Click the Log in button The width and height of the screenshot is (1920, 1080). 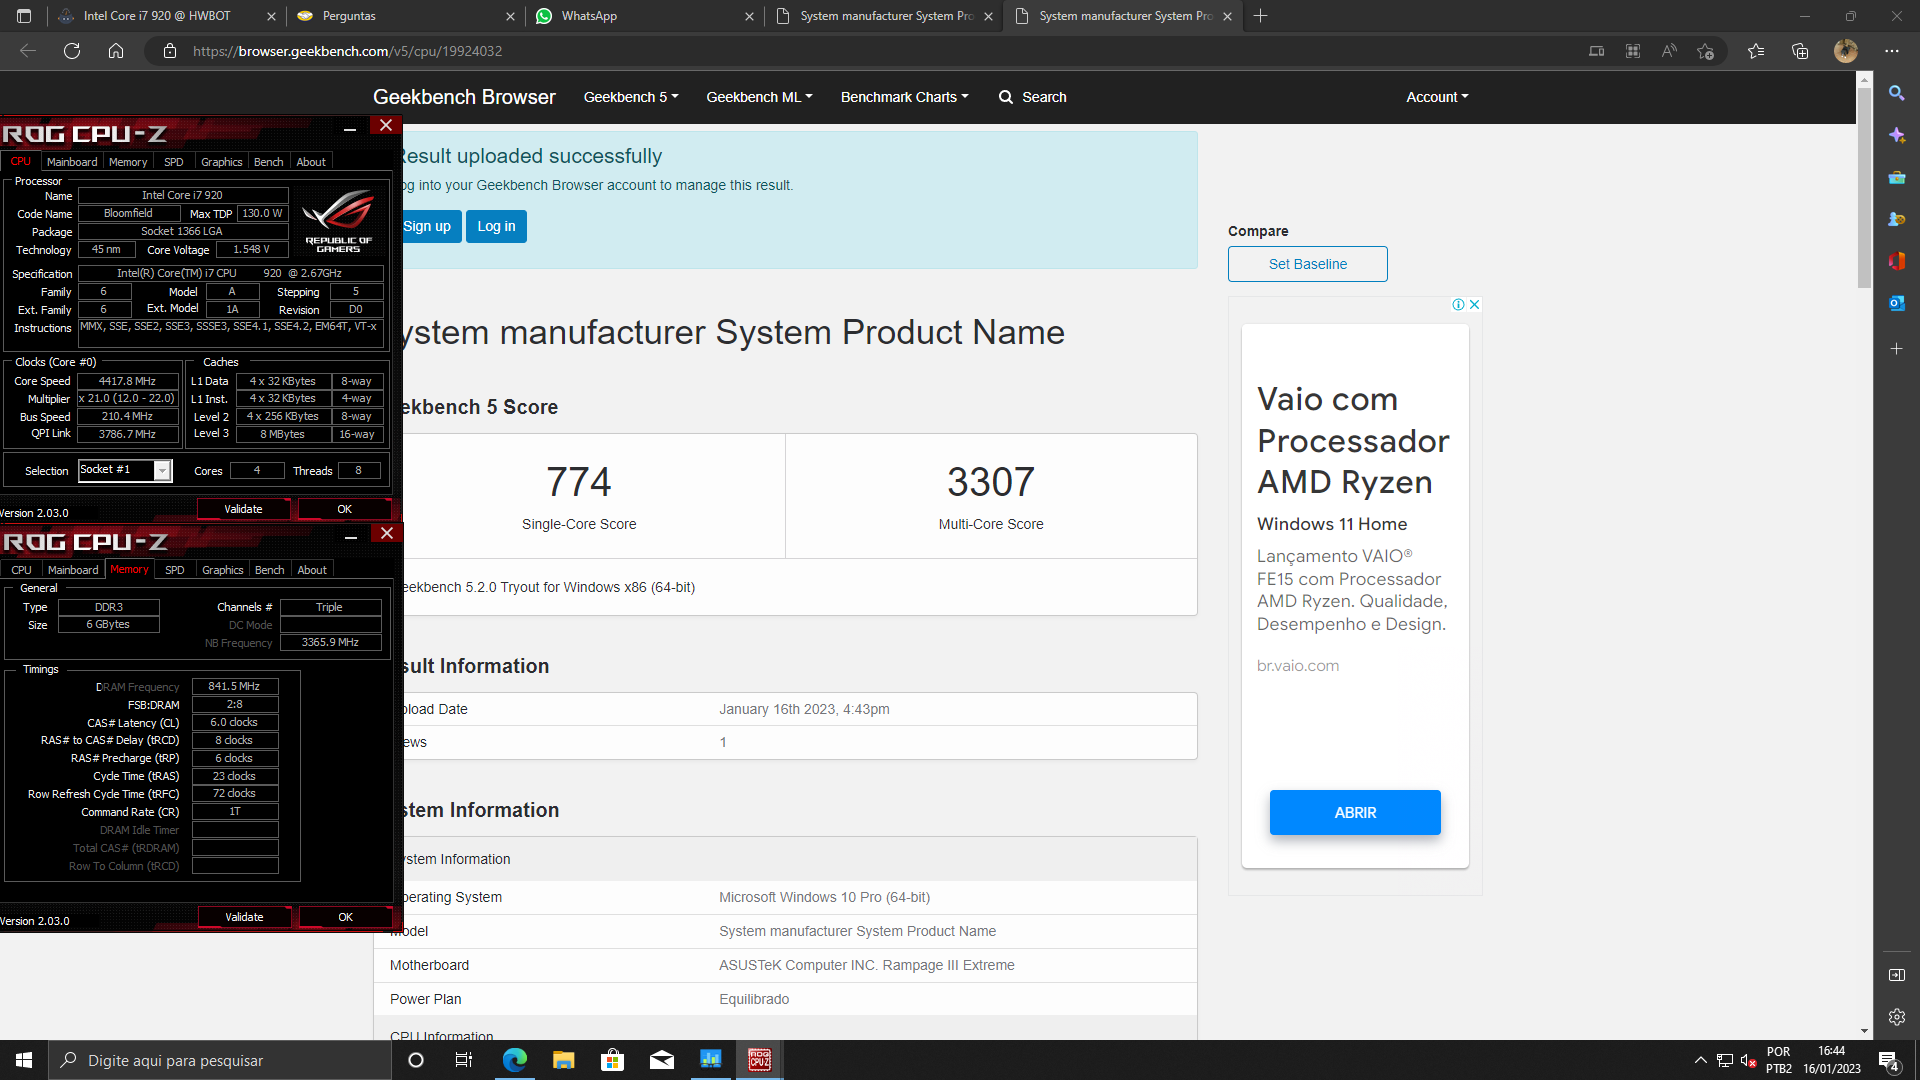click(x=496, y=227)
